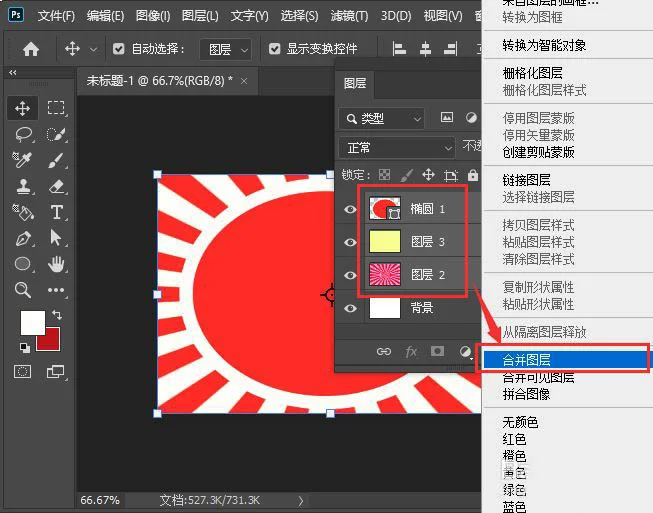The width and height of the screenshot is (653, 513).
Task: Click lock image pixels brush icon
Action: coord(406,175)
